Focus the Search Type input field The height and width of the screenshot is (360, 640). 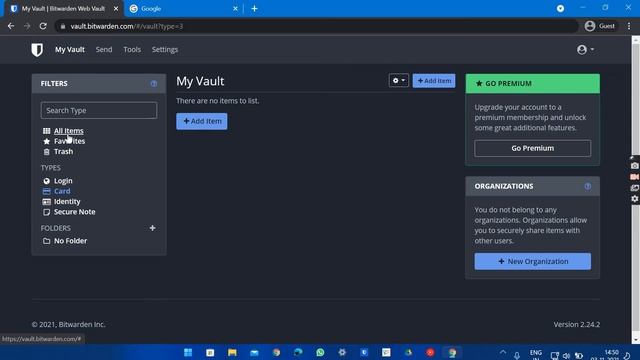click(99, 111)
